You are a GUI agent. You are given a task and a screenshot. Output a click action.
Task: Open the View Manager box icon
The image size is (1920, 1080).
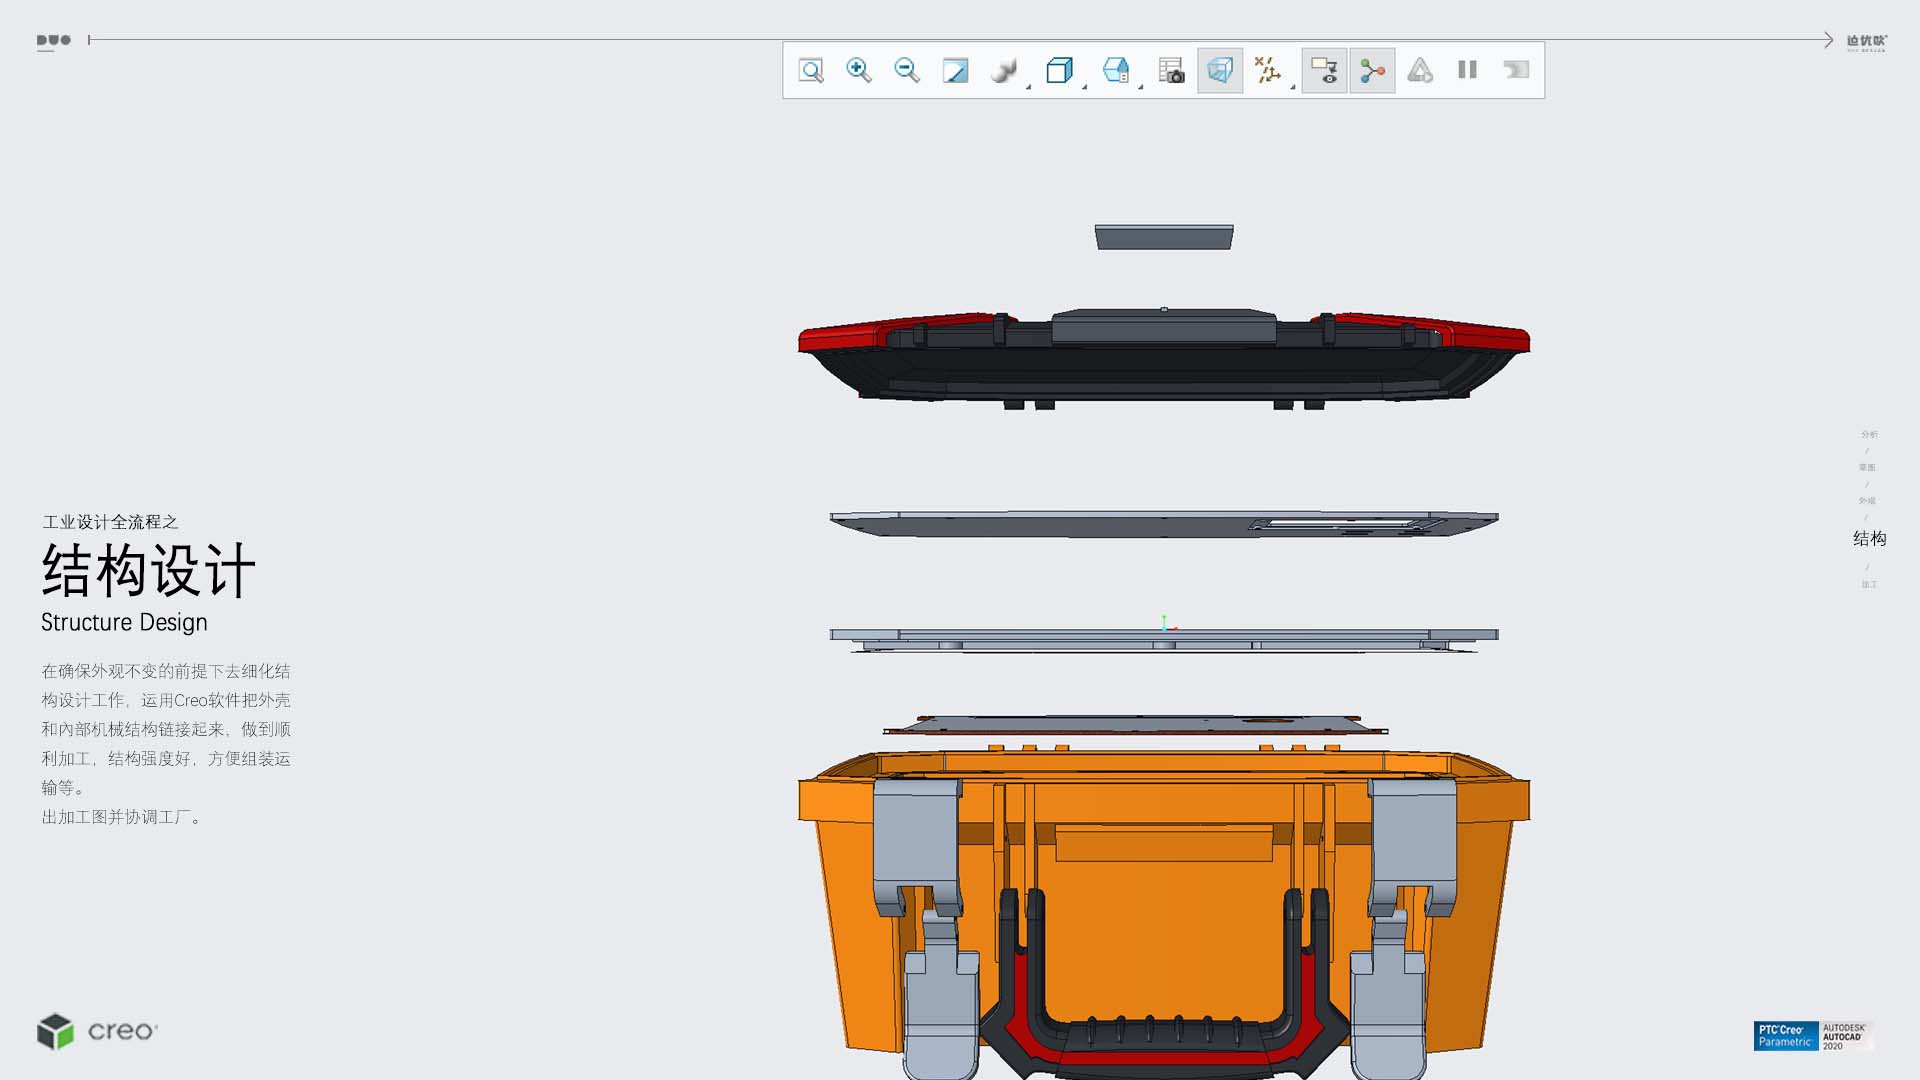[1115, 70]
